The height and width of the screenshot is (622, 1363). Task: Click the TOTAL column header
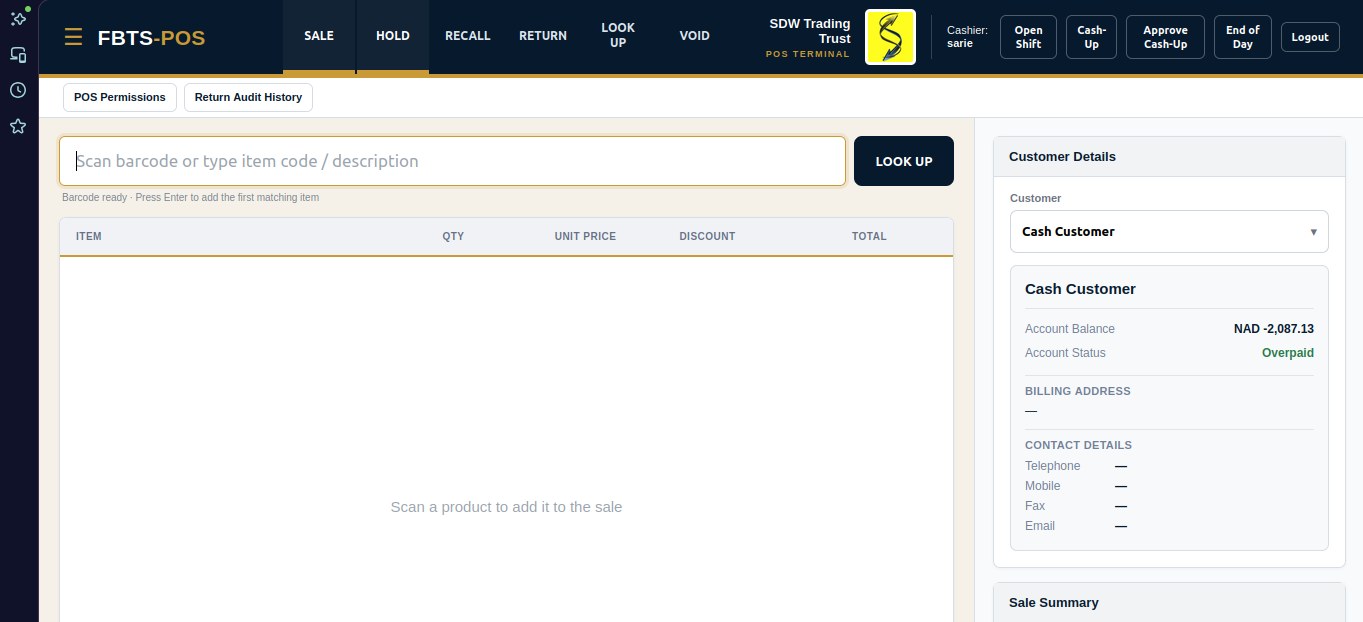coord(869,236)
